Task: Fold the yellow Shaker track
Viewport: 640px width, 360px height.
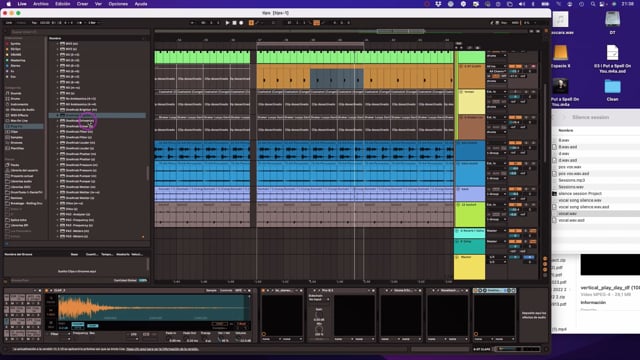Action: [461, 92]
